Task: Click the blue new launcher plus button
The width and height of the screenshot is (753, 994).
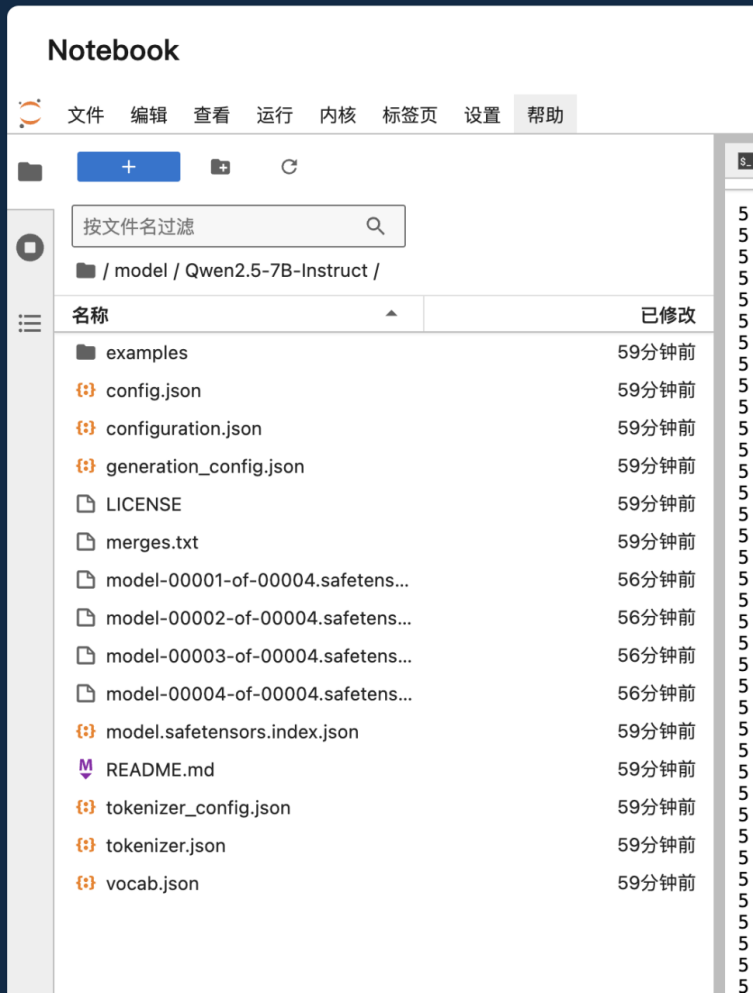Action: 129,167
